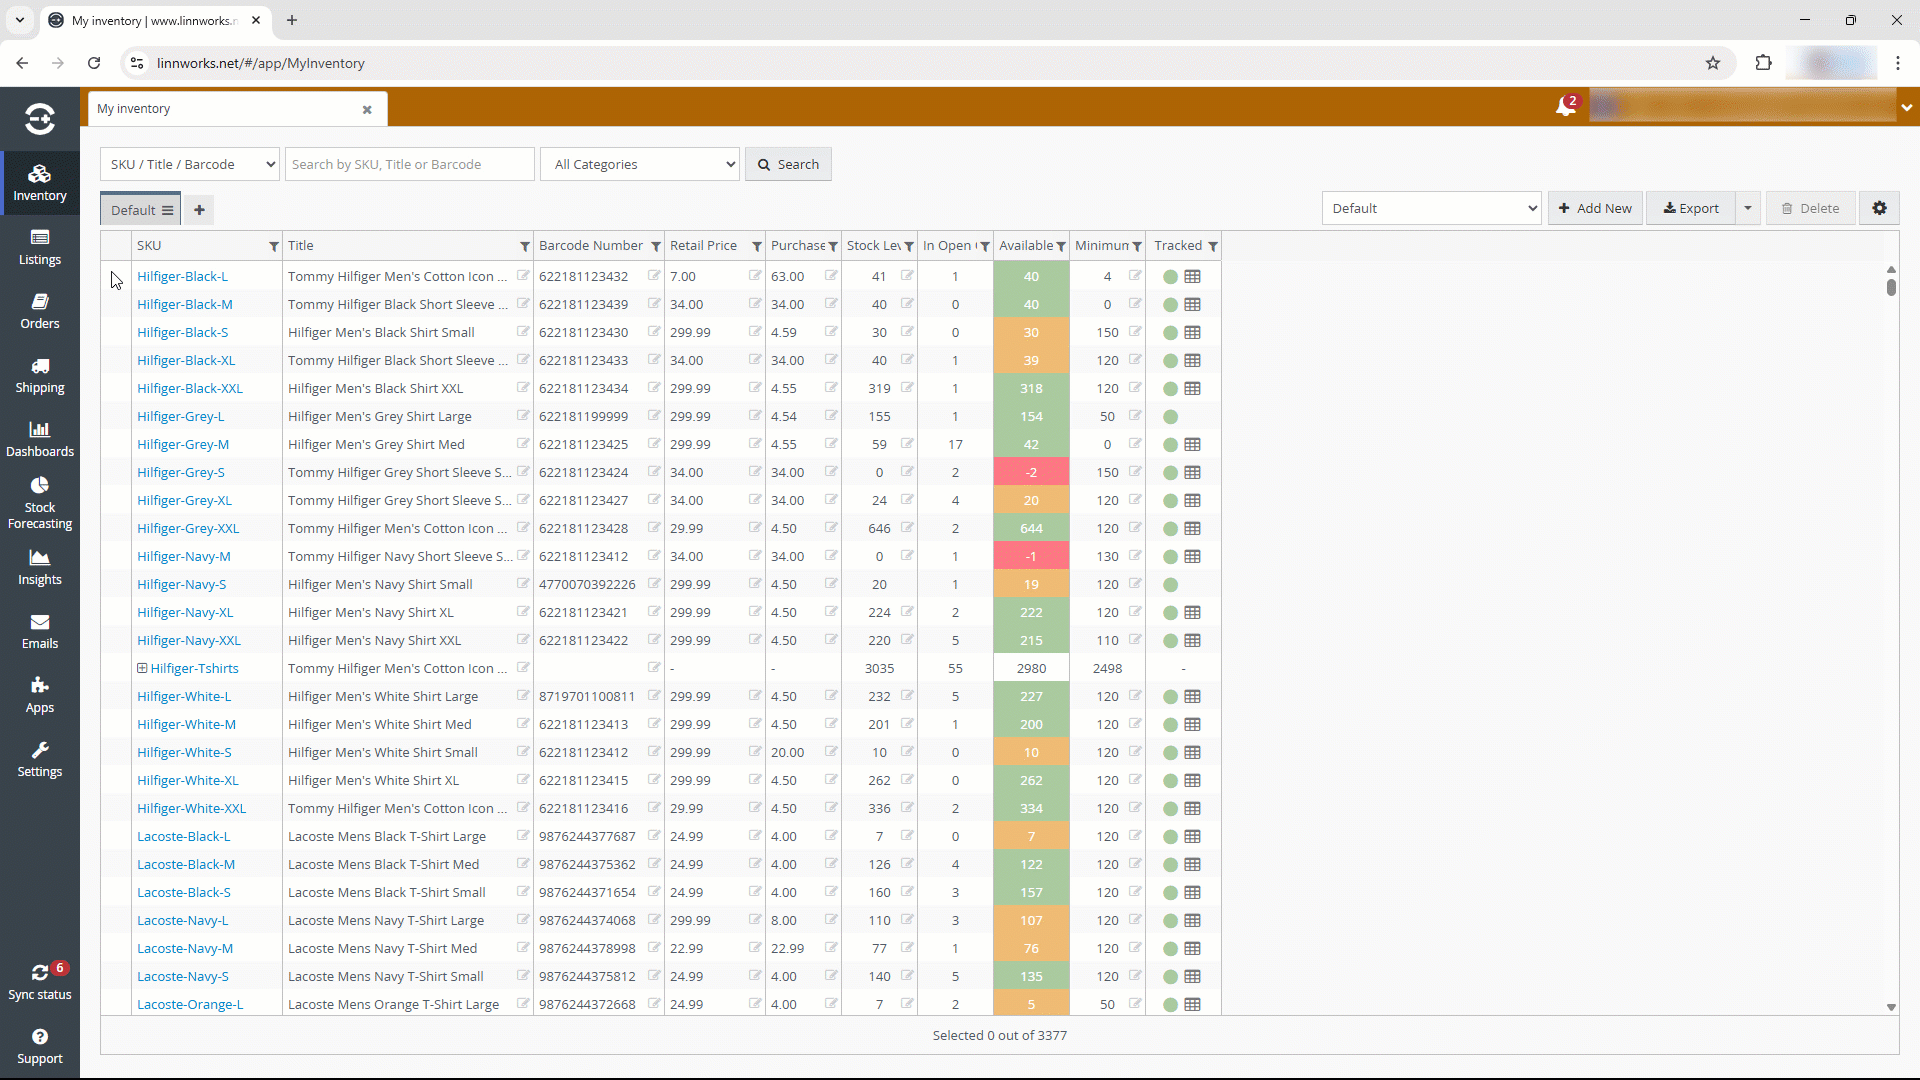Open the Export arrow dropdown

pyautogui.click(x=1748, y=208)
